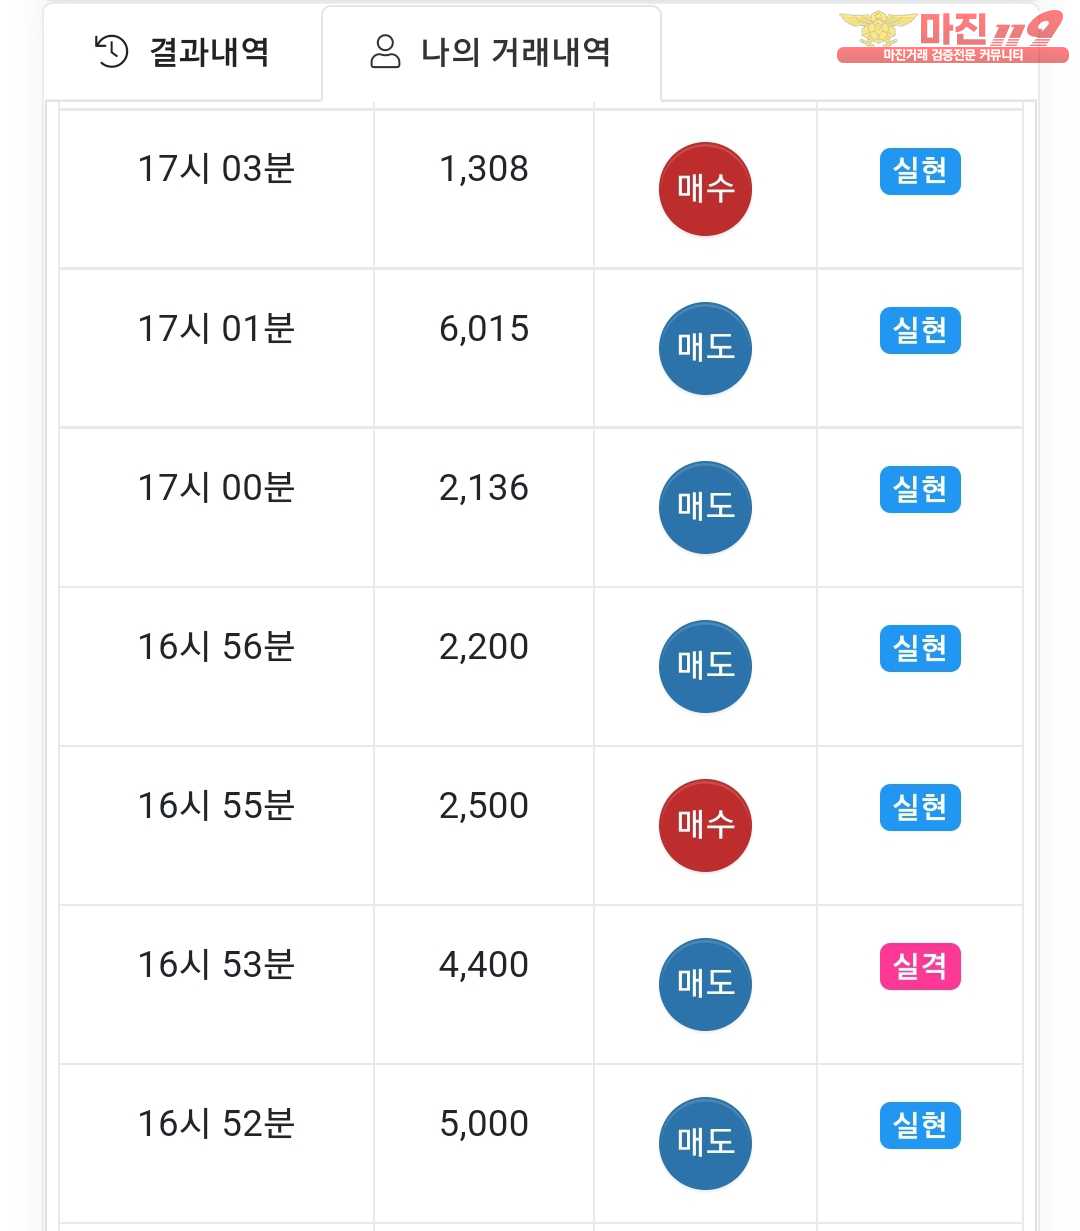Click blue 매도 badge at 17시 01분

(705, 348)
